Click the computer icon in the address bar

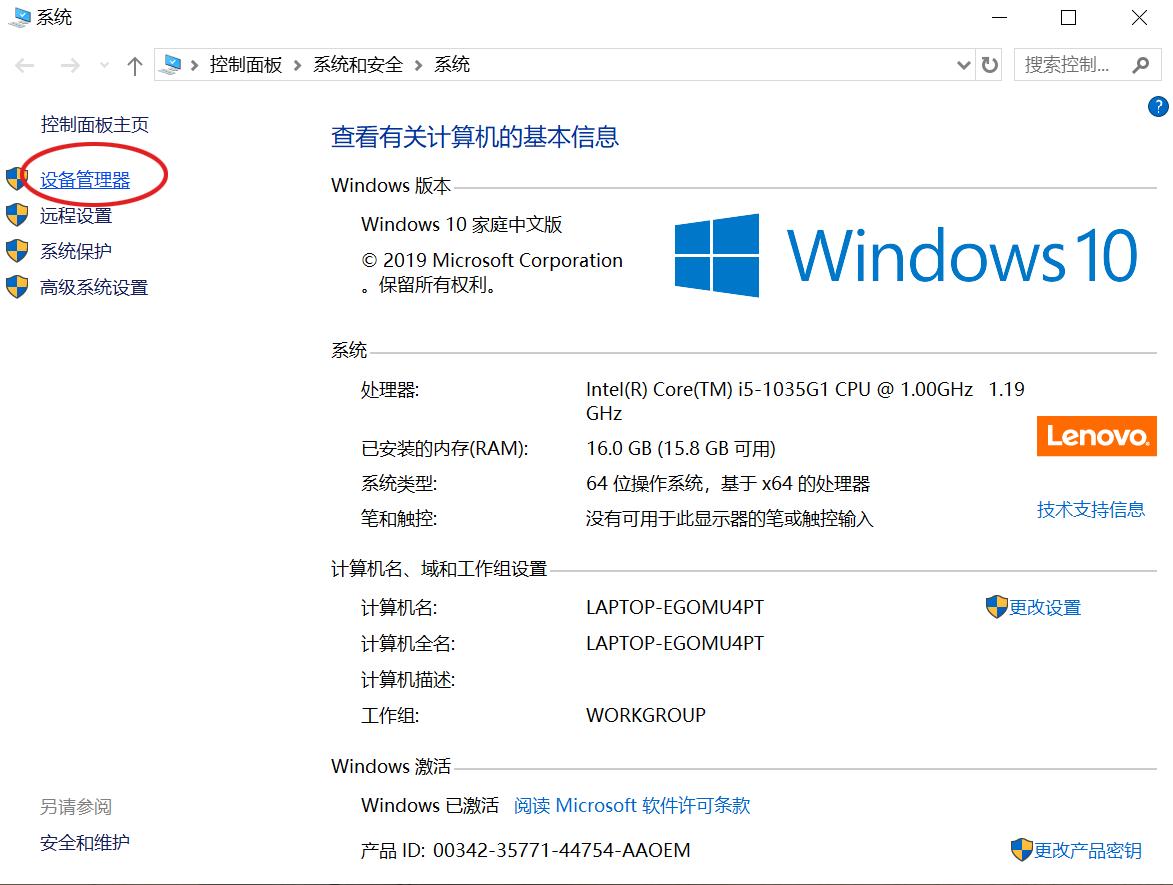[x=171, y=64]
